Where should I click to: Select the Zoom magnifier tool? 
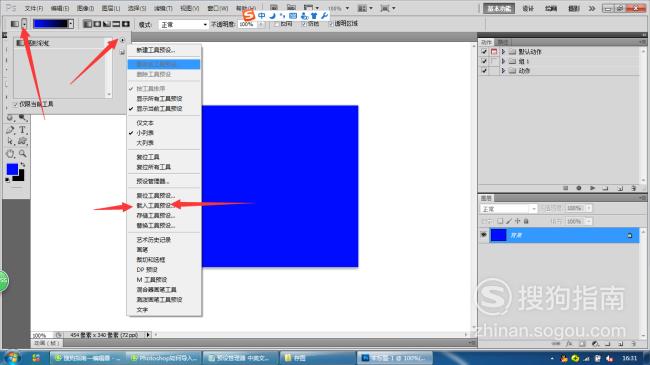[23, 153]
